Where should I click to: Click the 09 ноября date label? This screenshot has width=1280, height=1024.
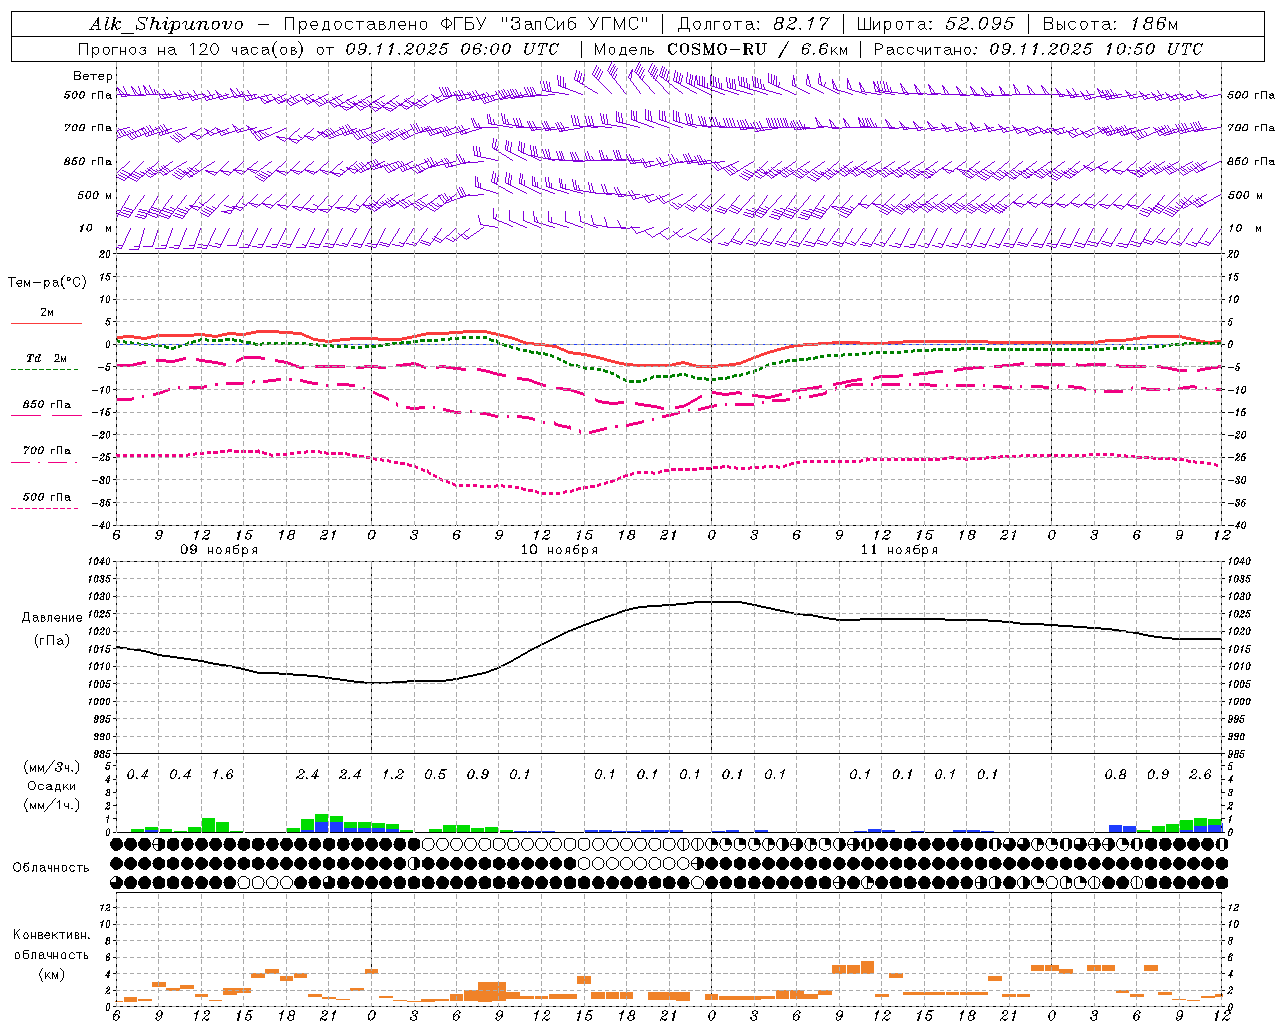click(x=219, y=550)
